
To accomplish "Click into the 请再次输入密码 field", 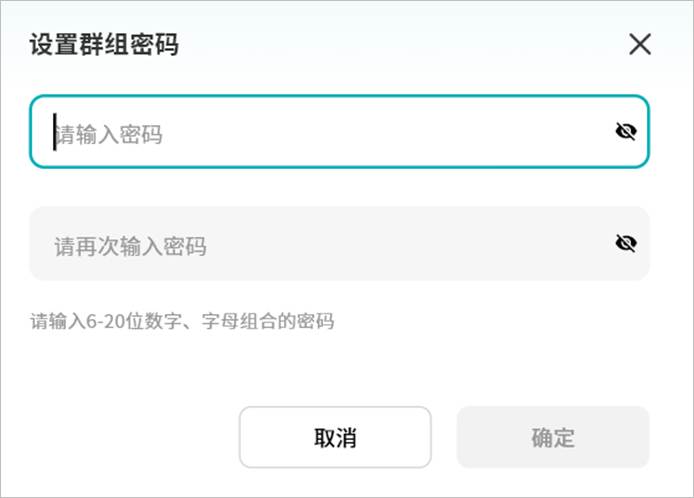I will click(x=320, y=244).
